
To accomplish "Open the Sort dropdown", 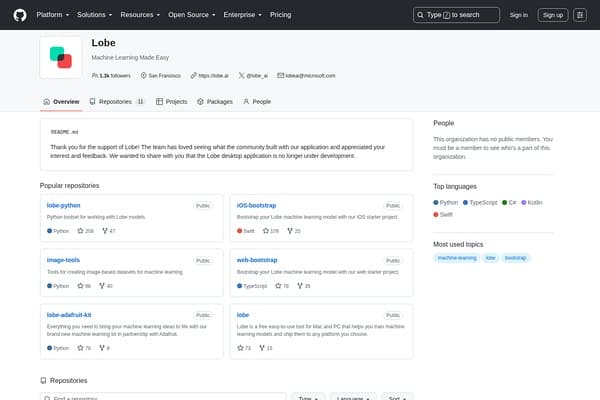I will tap(397, 398).
